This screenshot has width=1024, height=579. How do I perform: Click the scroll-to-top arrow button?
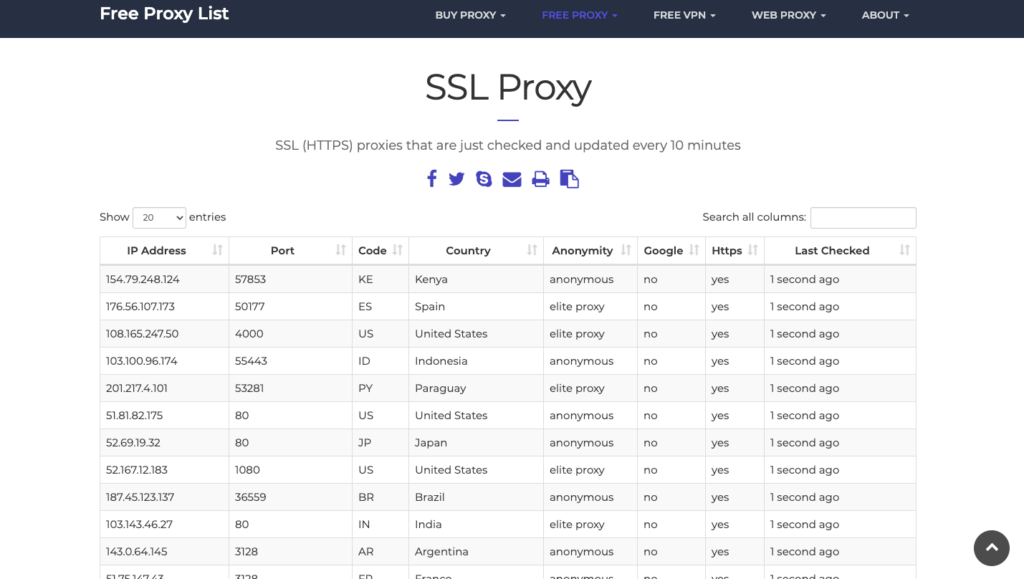(991, 547)
